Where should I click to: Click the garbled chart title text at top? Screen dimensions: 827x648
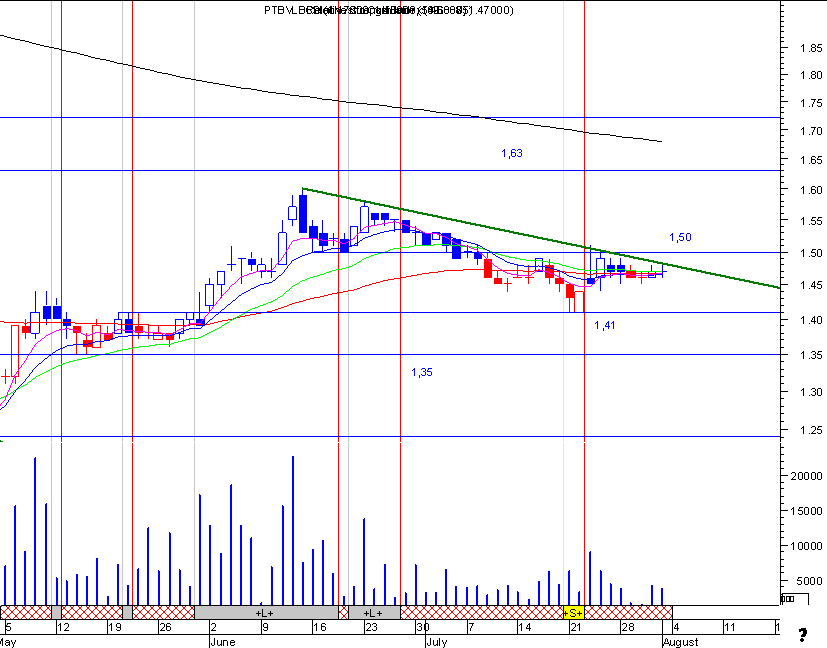click(x=389, y=10)
